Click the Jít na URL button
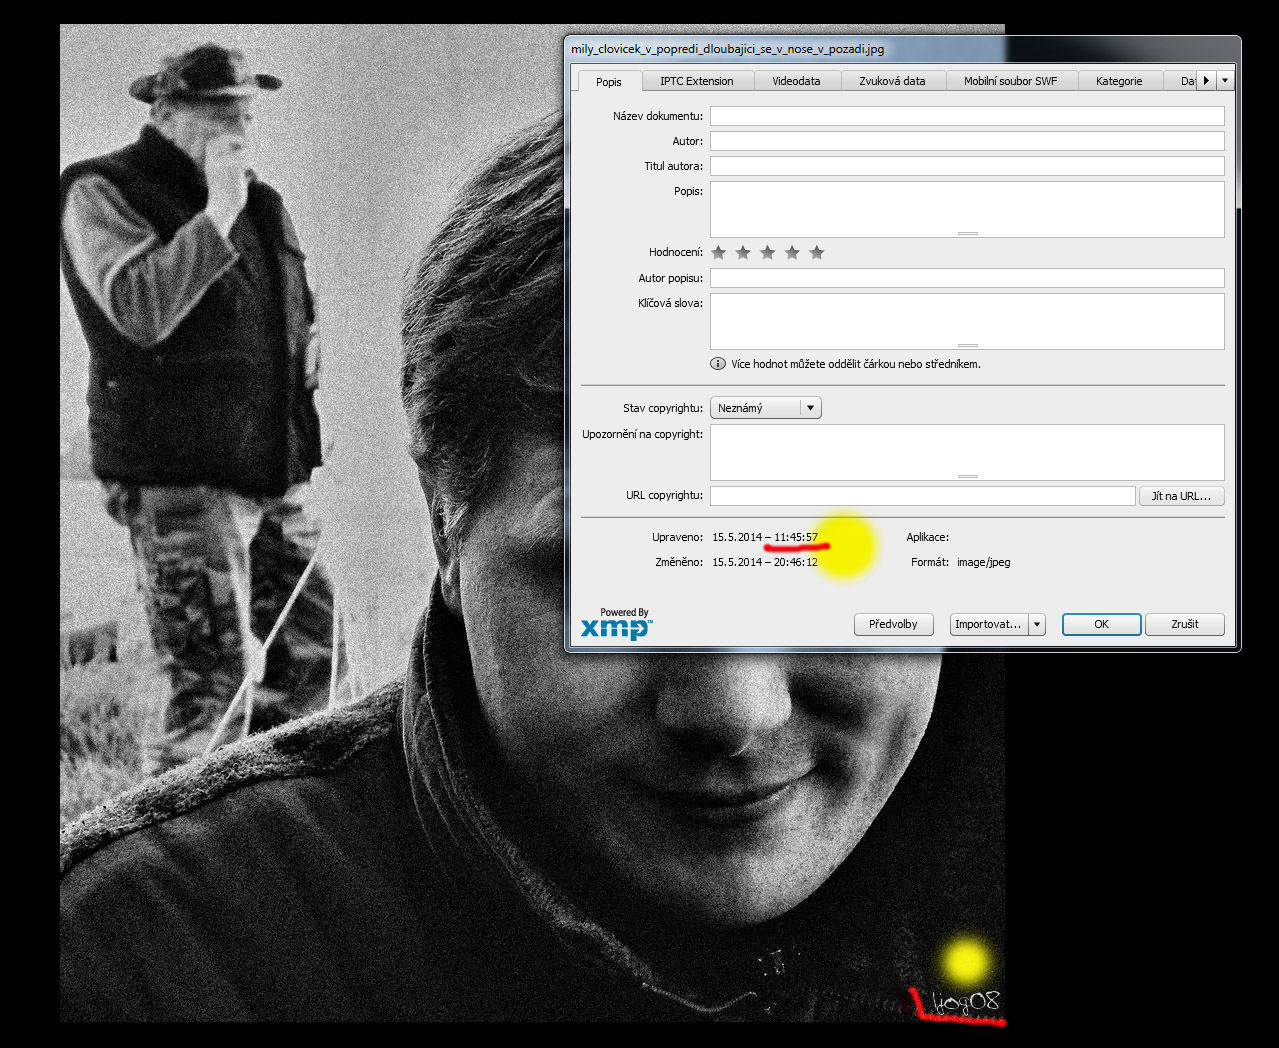This screenshot has height=1048, width=1279. 1181,496
